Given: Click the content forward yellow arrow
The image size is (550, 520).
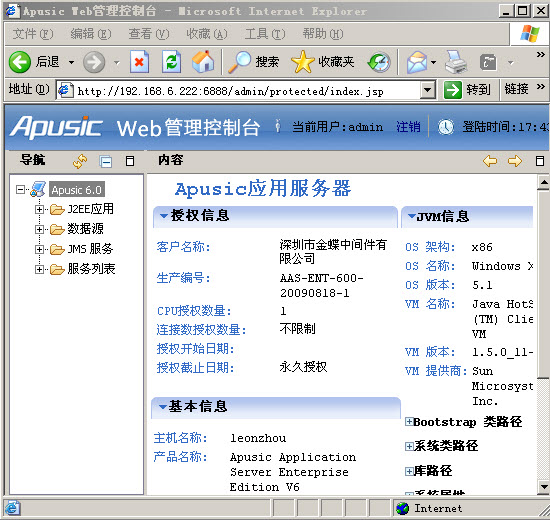Looking at the screenshot, I should click(515, 161).
